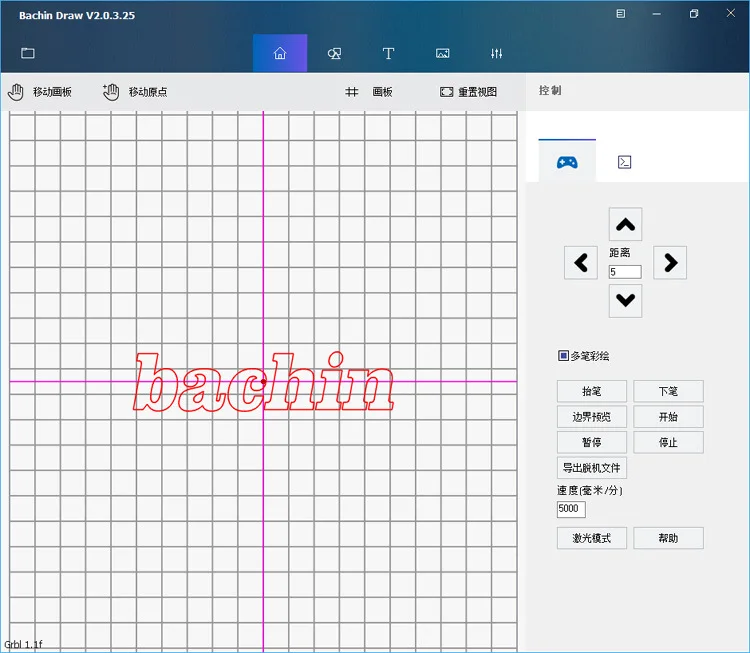Click the red origin point on canvas
The width and height of the screenshot is (750, 653).
click(263, 382)
